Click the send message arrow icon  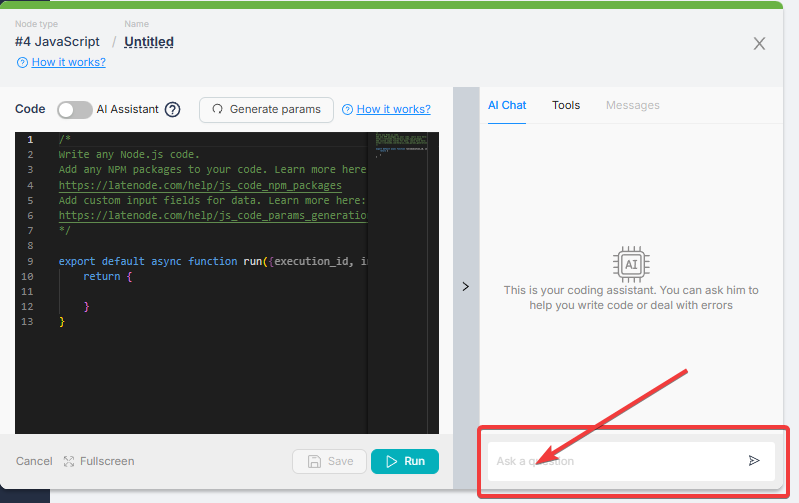click(753, 461)
